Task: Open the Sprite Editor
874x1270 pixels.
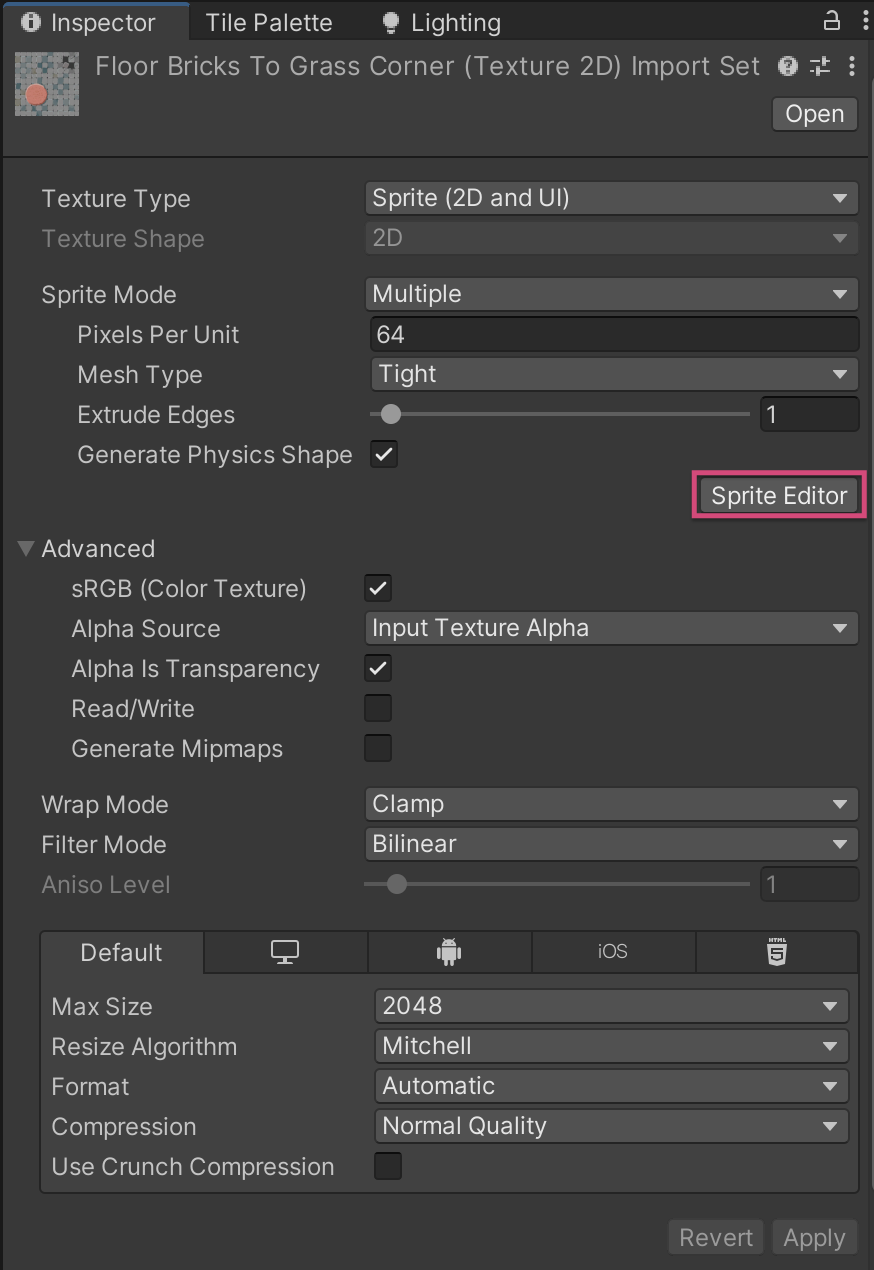Action: point(778,496)
